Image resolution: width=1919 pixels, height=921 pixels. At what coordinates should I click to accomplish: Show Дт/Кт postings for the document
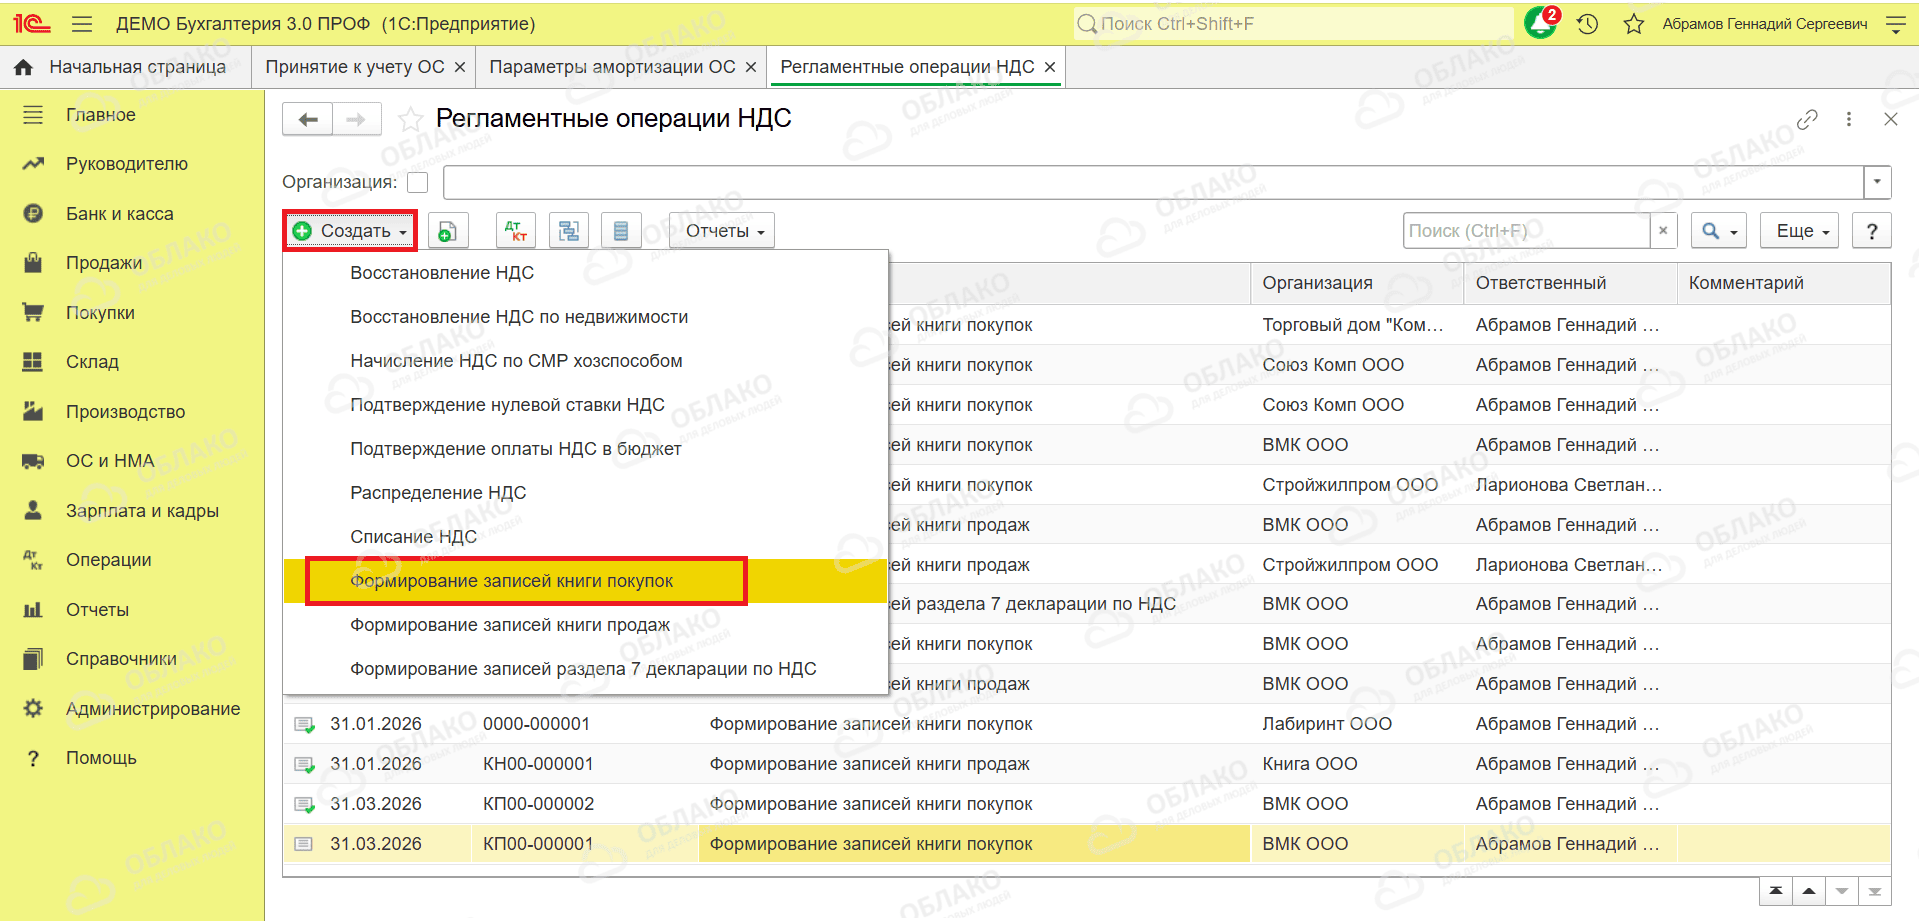tap(516, 231)
